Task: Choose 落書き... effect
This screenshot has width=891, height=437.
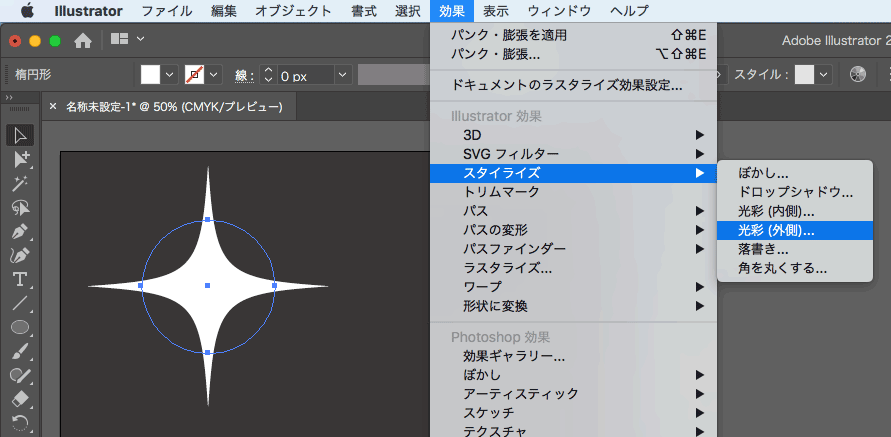Action: 794,249
